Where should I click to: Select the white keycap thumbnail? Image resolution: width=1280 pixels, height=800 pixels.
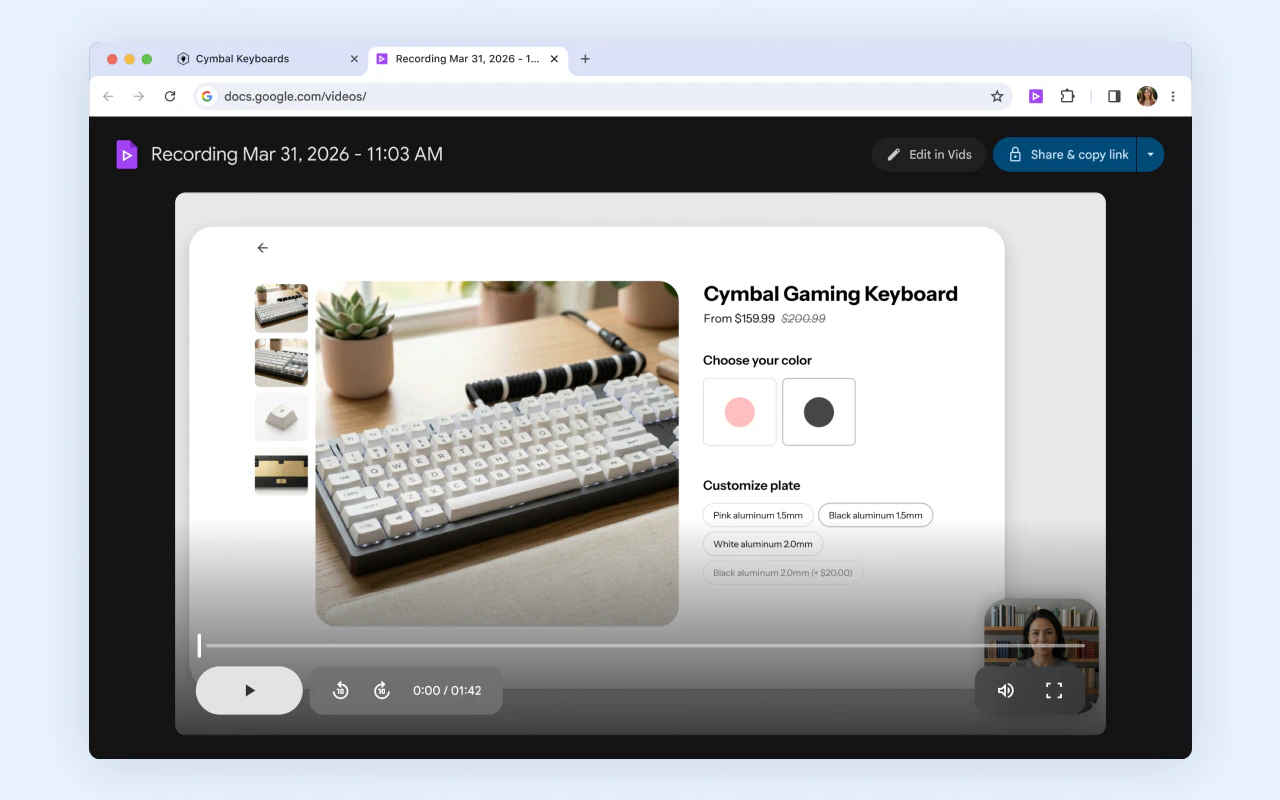(281, 417)
